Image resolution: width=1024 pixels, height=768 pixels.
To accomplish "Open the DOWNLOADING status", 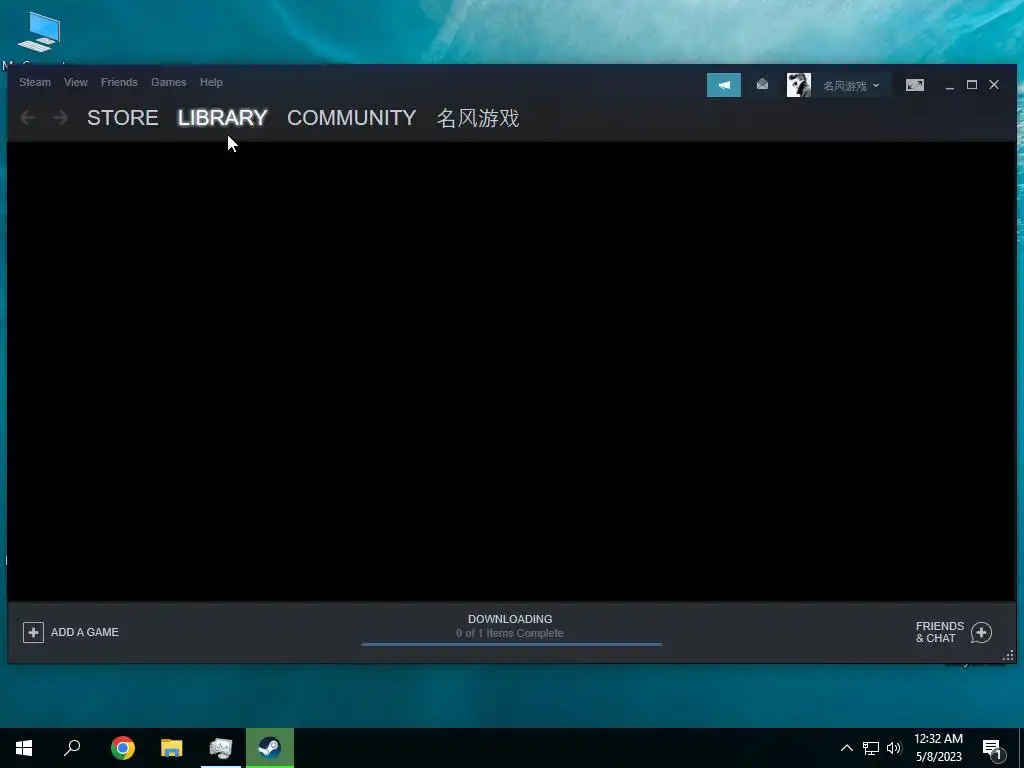I will click(510, 619).
